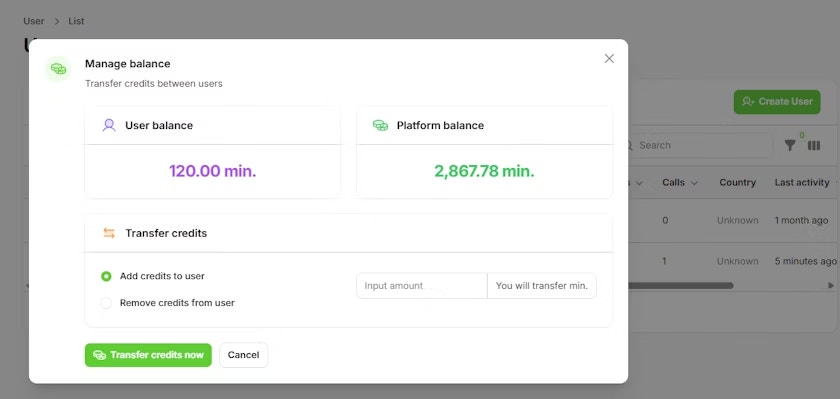Click the User breadcrumb link
The width and height of the screenshot is (840, 399).
pos(34,21)
